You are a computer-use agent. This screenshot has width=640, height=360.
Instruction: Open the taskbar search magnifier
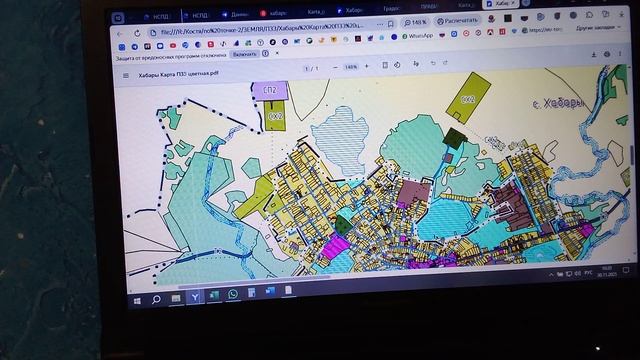(x=156, y=300)
